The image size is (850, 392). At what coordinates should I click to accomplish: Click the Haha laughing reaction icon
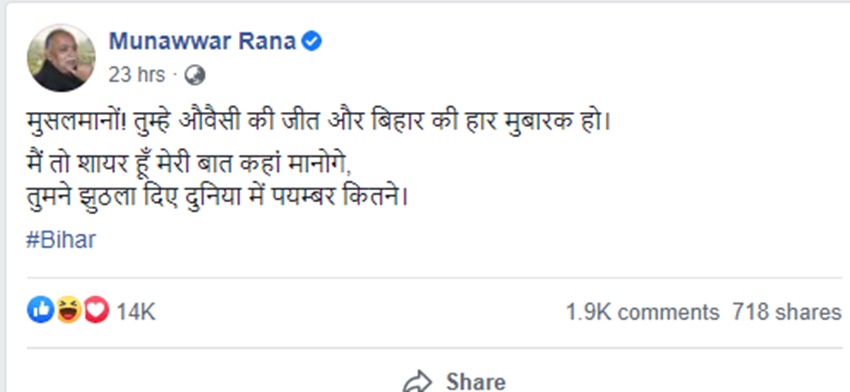tap(69, 310)
